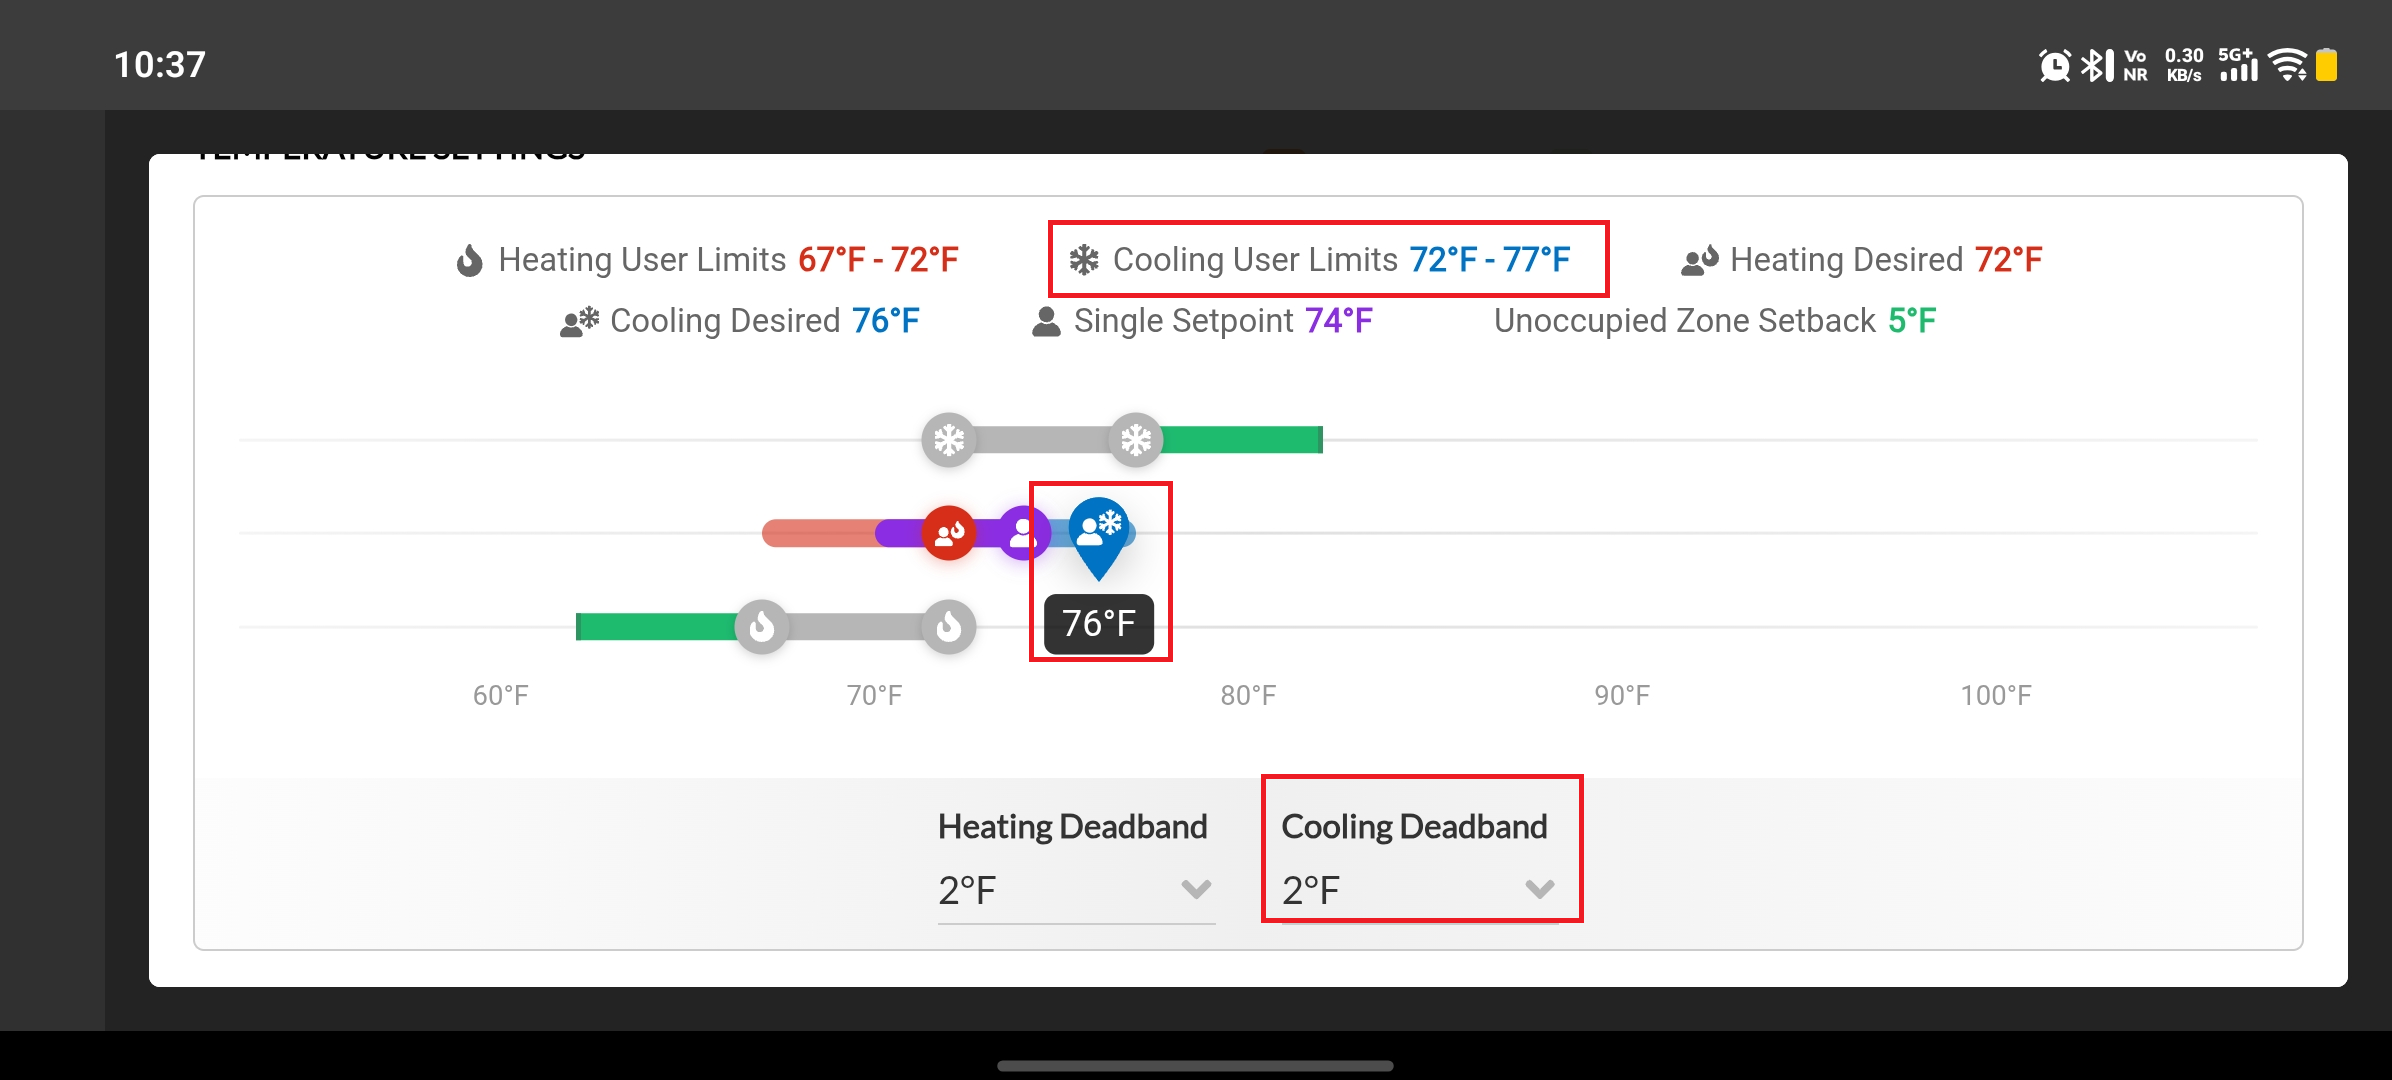Viewport: 2392px width, 1080px height.
Task: Click the 70°F axis label
Action: 874,696
